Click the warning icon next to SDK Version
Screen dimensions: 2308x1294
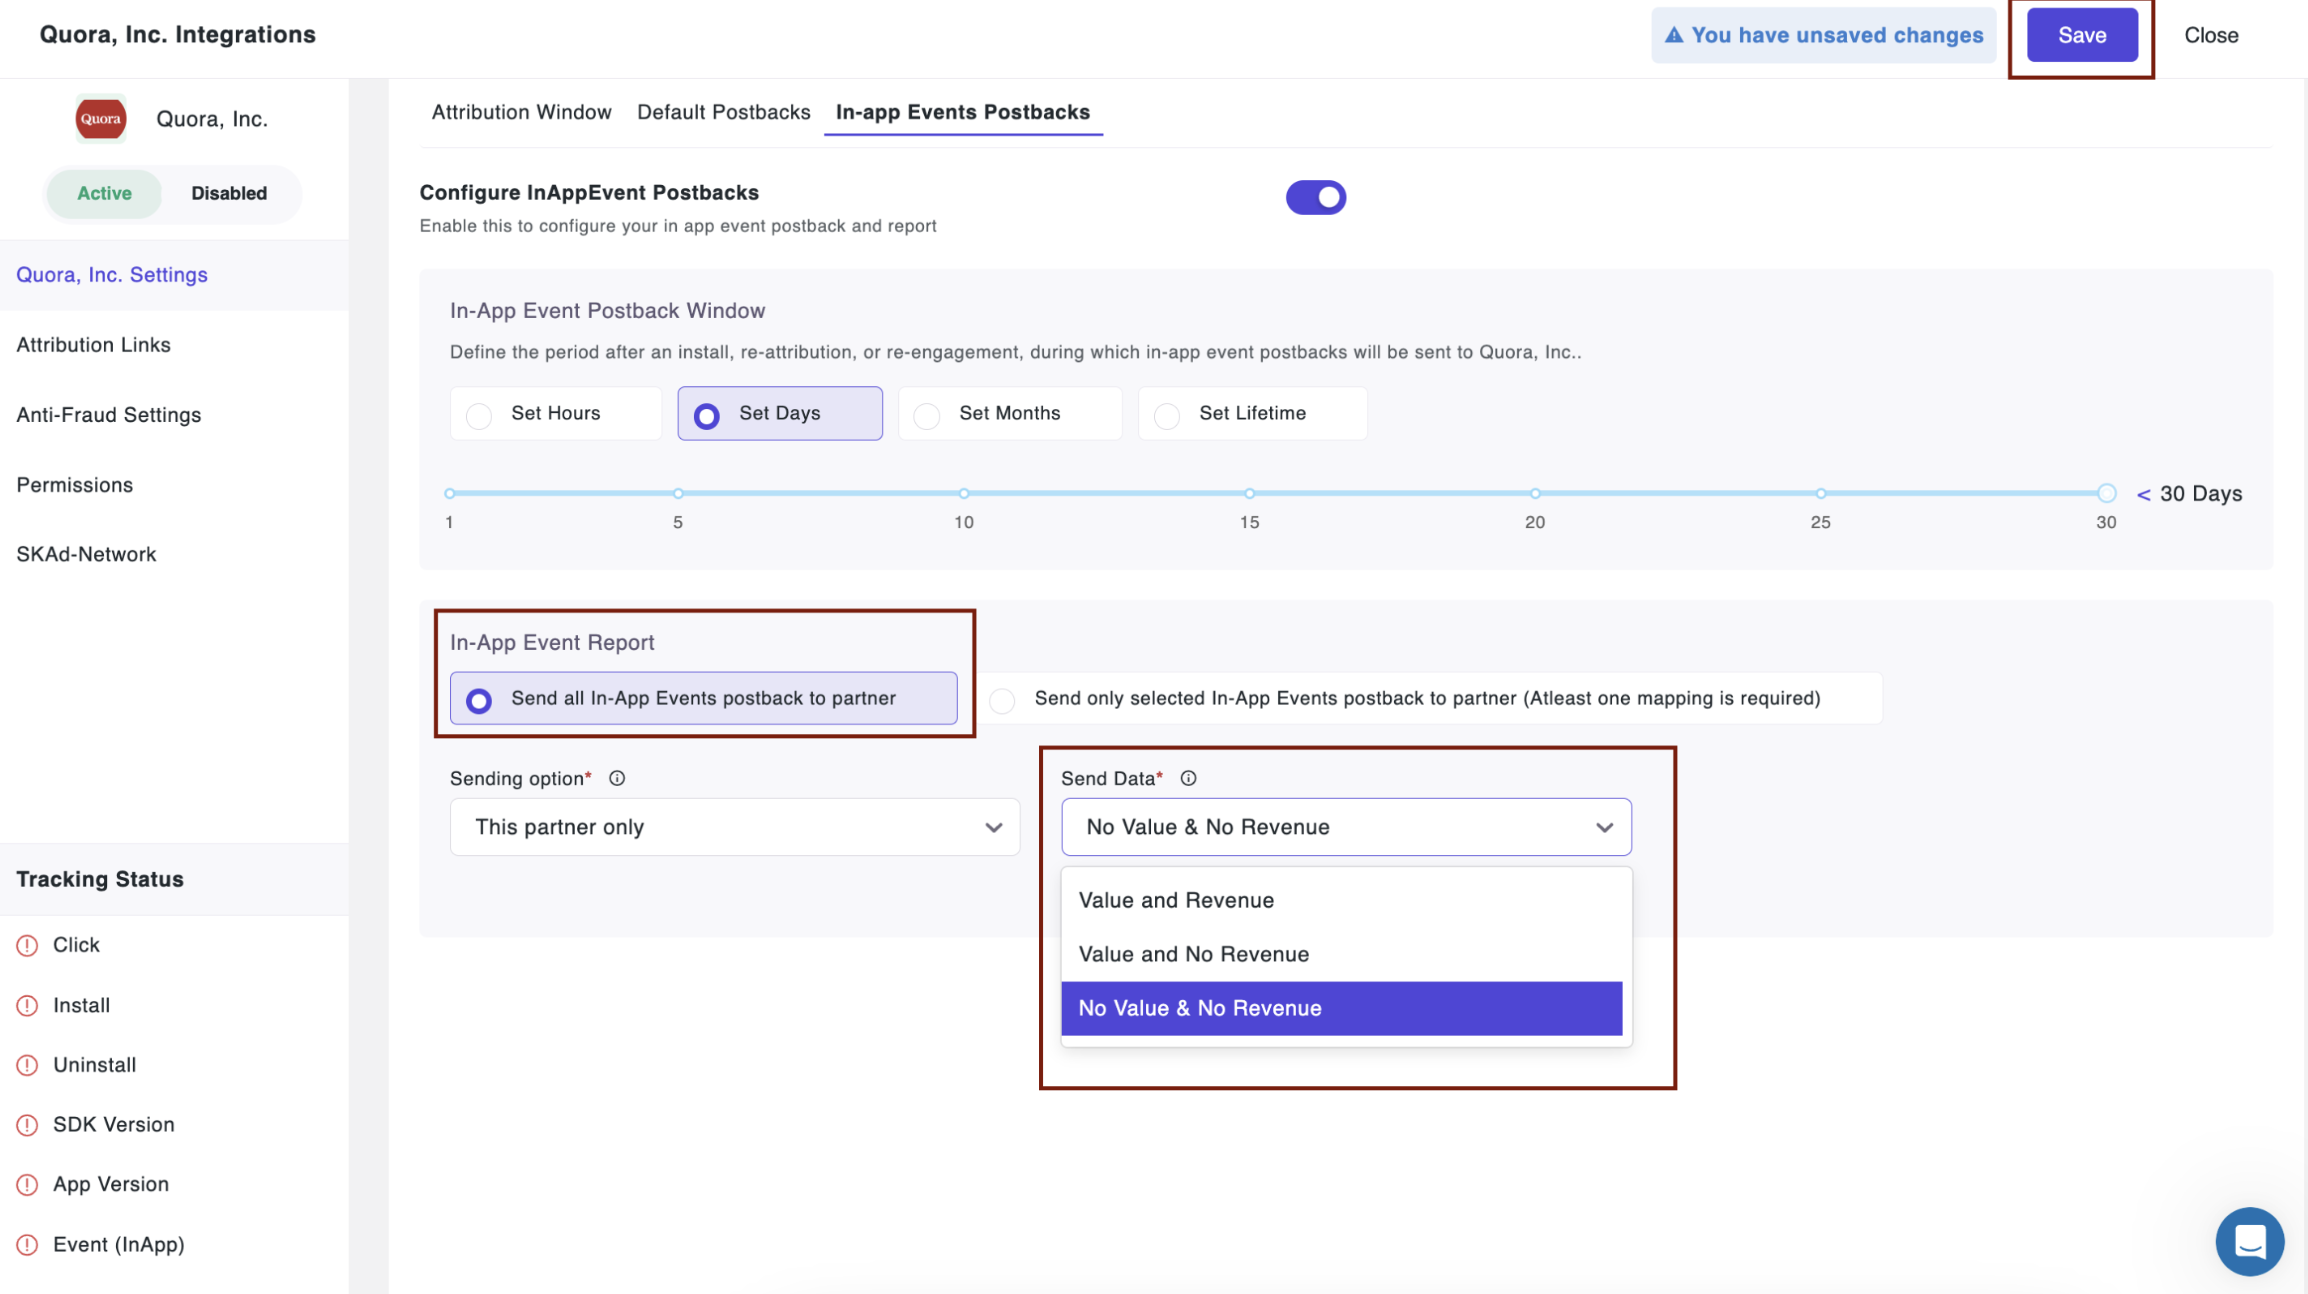click(28, 1125)
